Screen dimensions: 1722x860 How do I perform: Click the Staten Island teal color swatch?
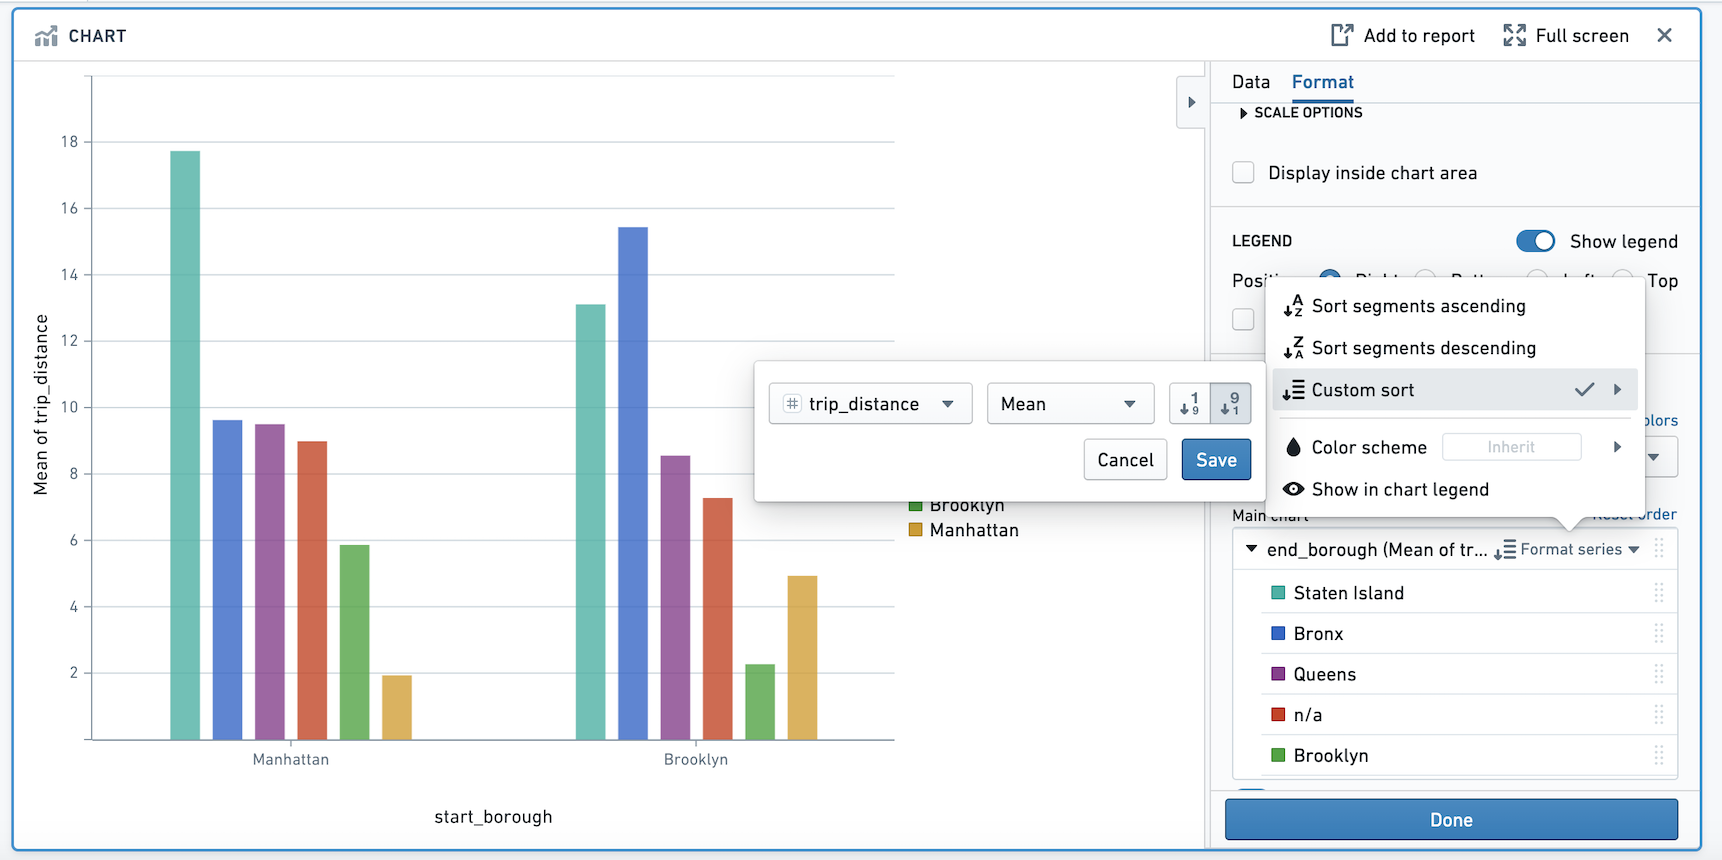point(1277,593)
